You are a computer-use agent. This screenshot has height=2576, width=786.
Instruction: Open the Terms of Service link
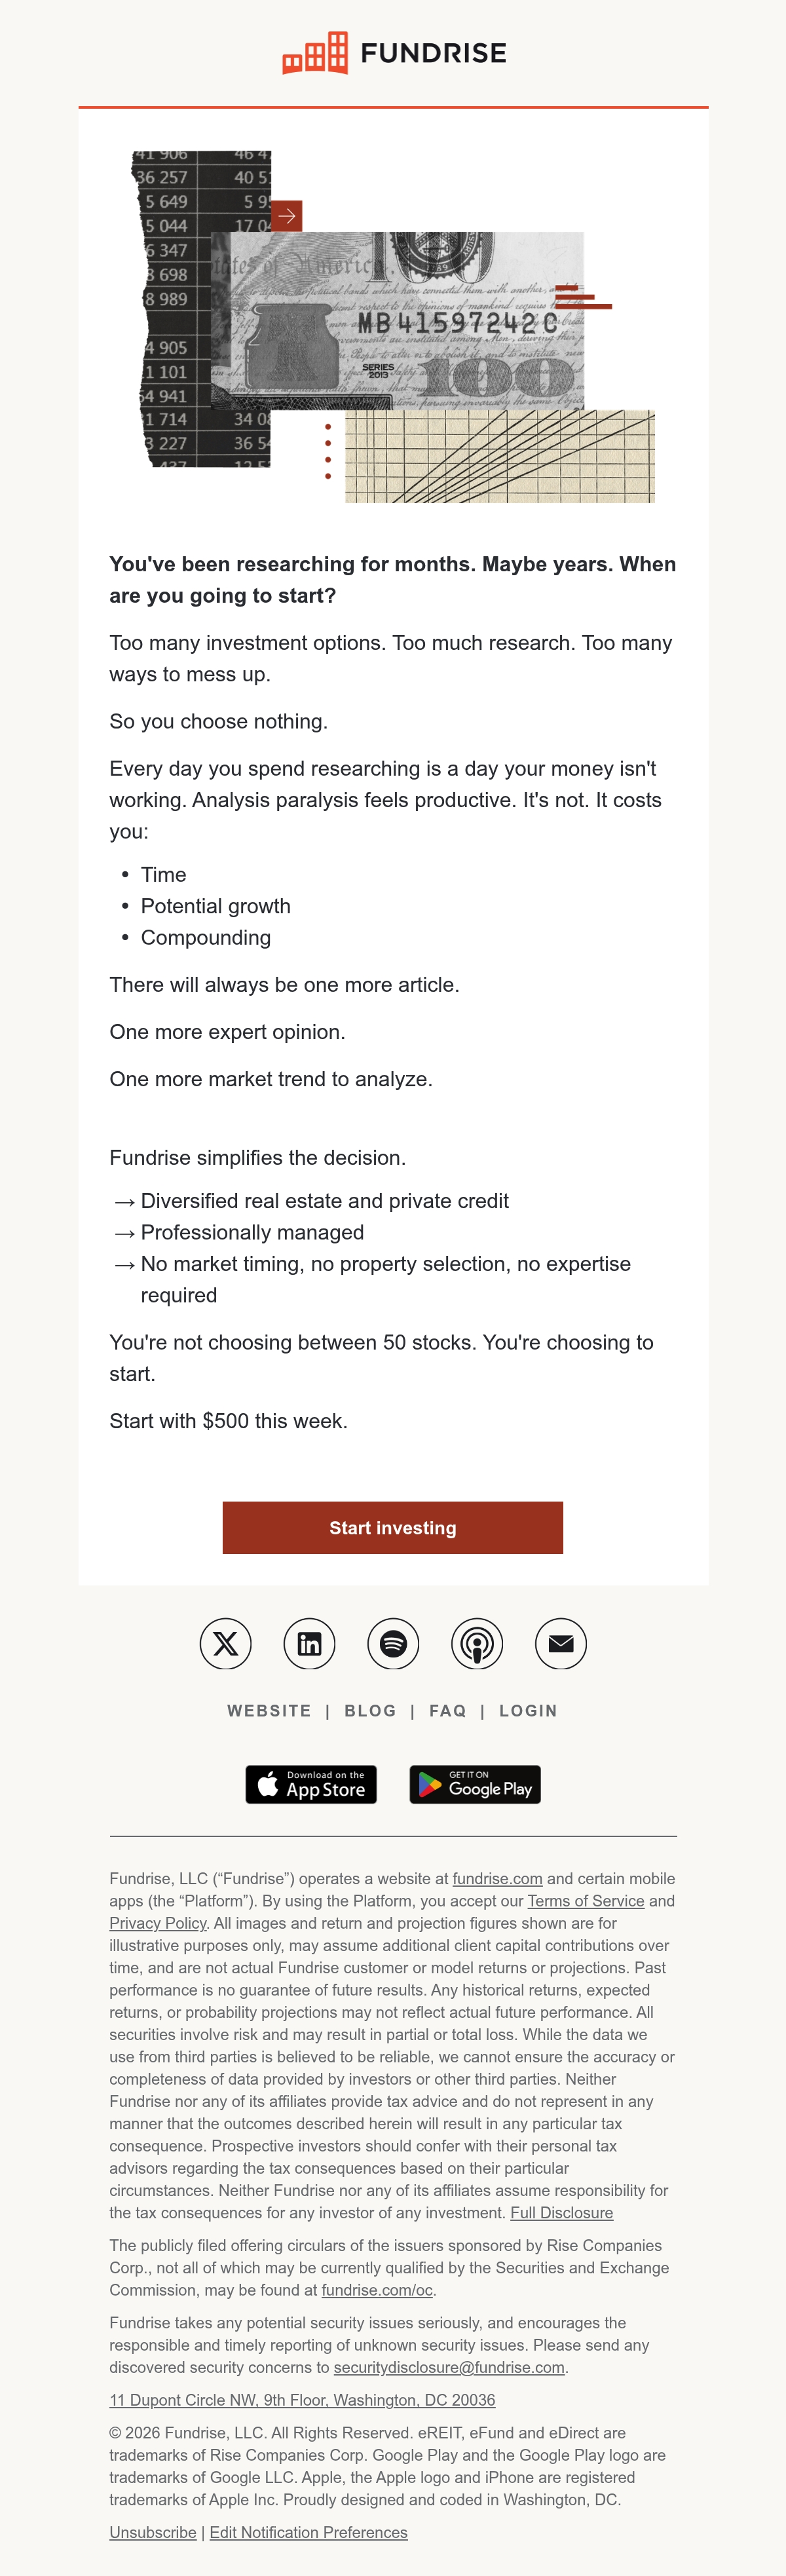(586, 1901)
